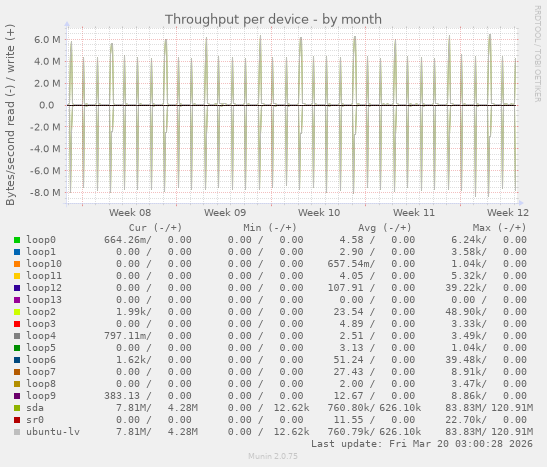This screenshot has width=547, height=467.
Task: Select the loop9 legend label
Action: (41, 396)
